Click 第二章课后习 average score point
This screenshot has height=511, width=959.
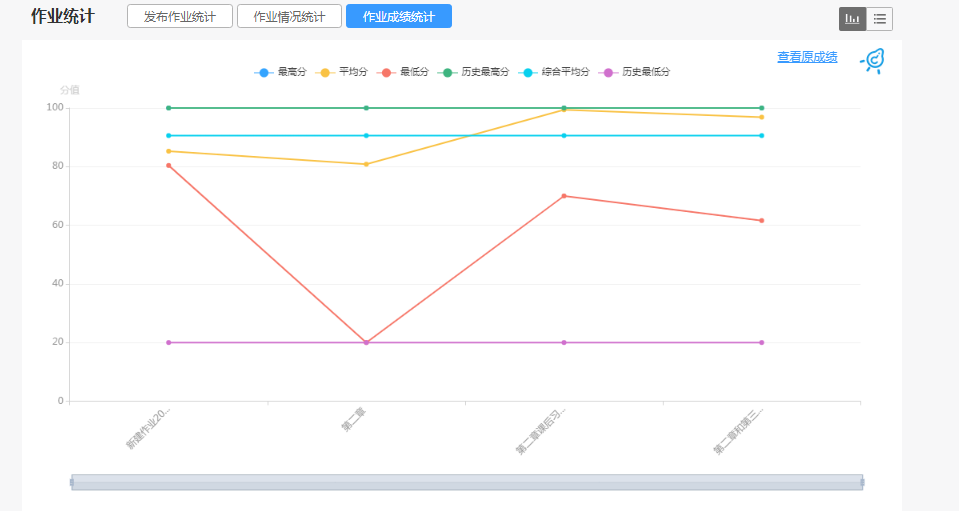tap(564, 110)
